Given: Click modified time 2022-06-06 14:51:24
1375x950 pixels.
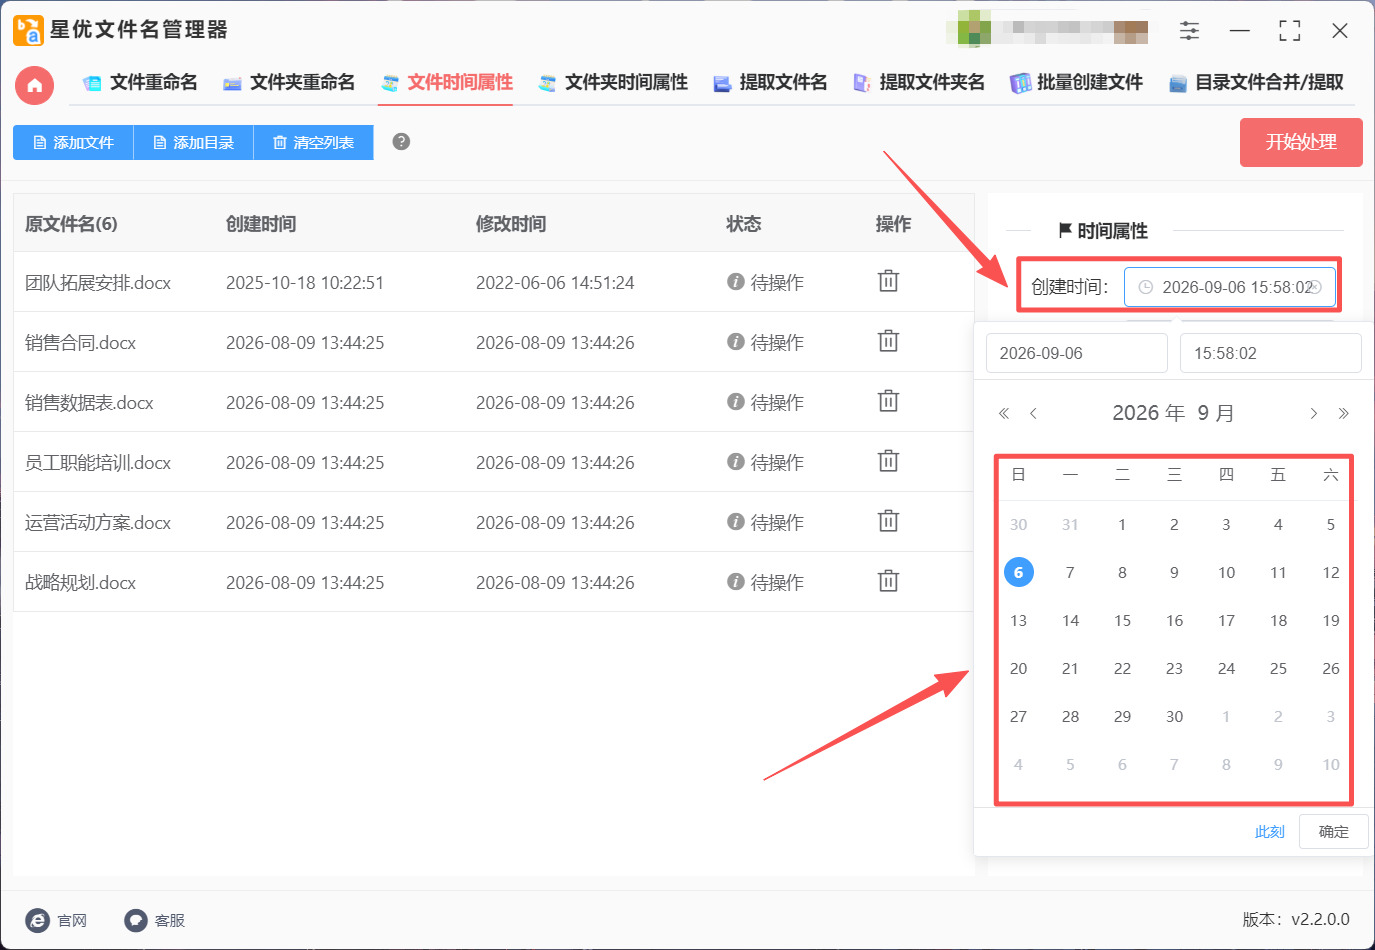Looking at the screenshot, I should coord(555,283).
